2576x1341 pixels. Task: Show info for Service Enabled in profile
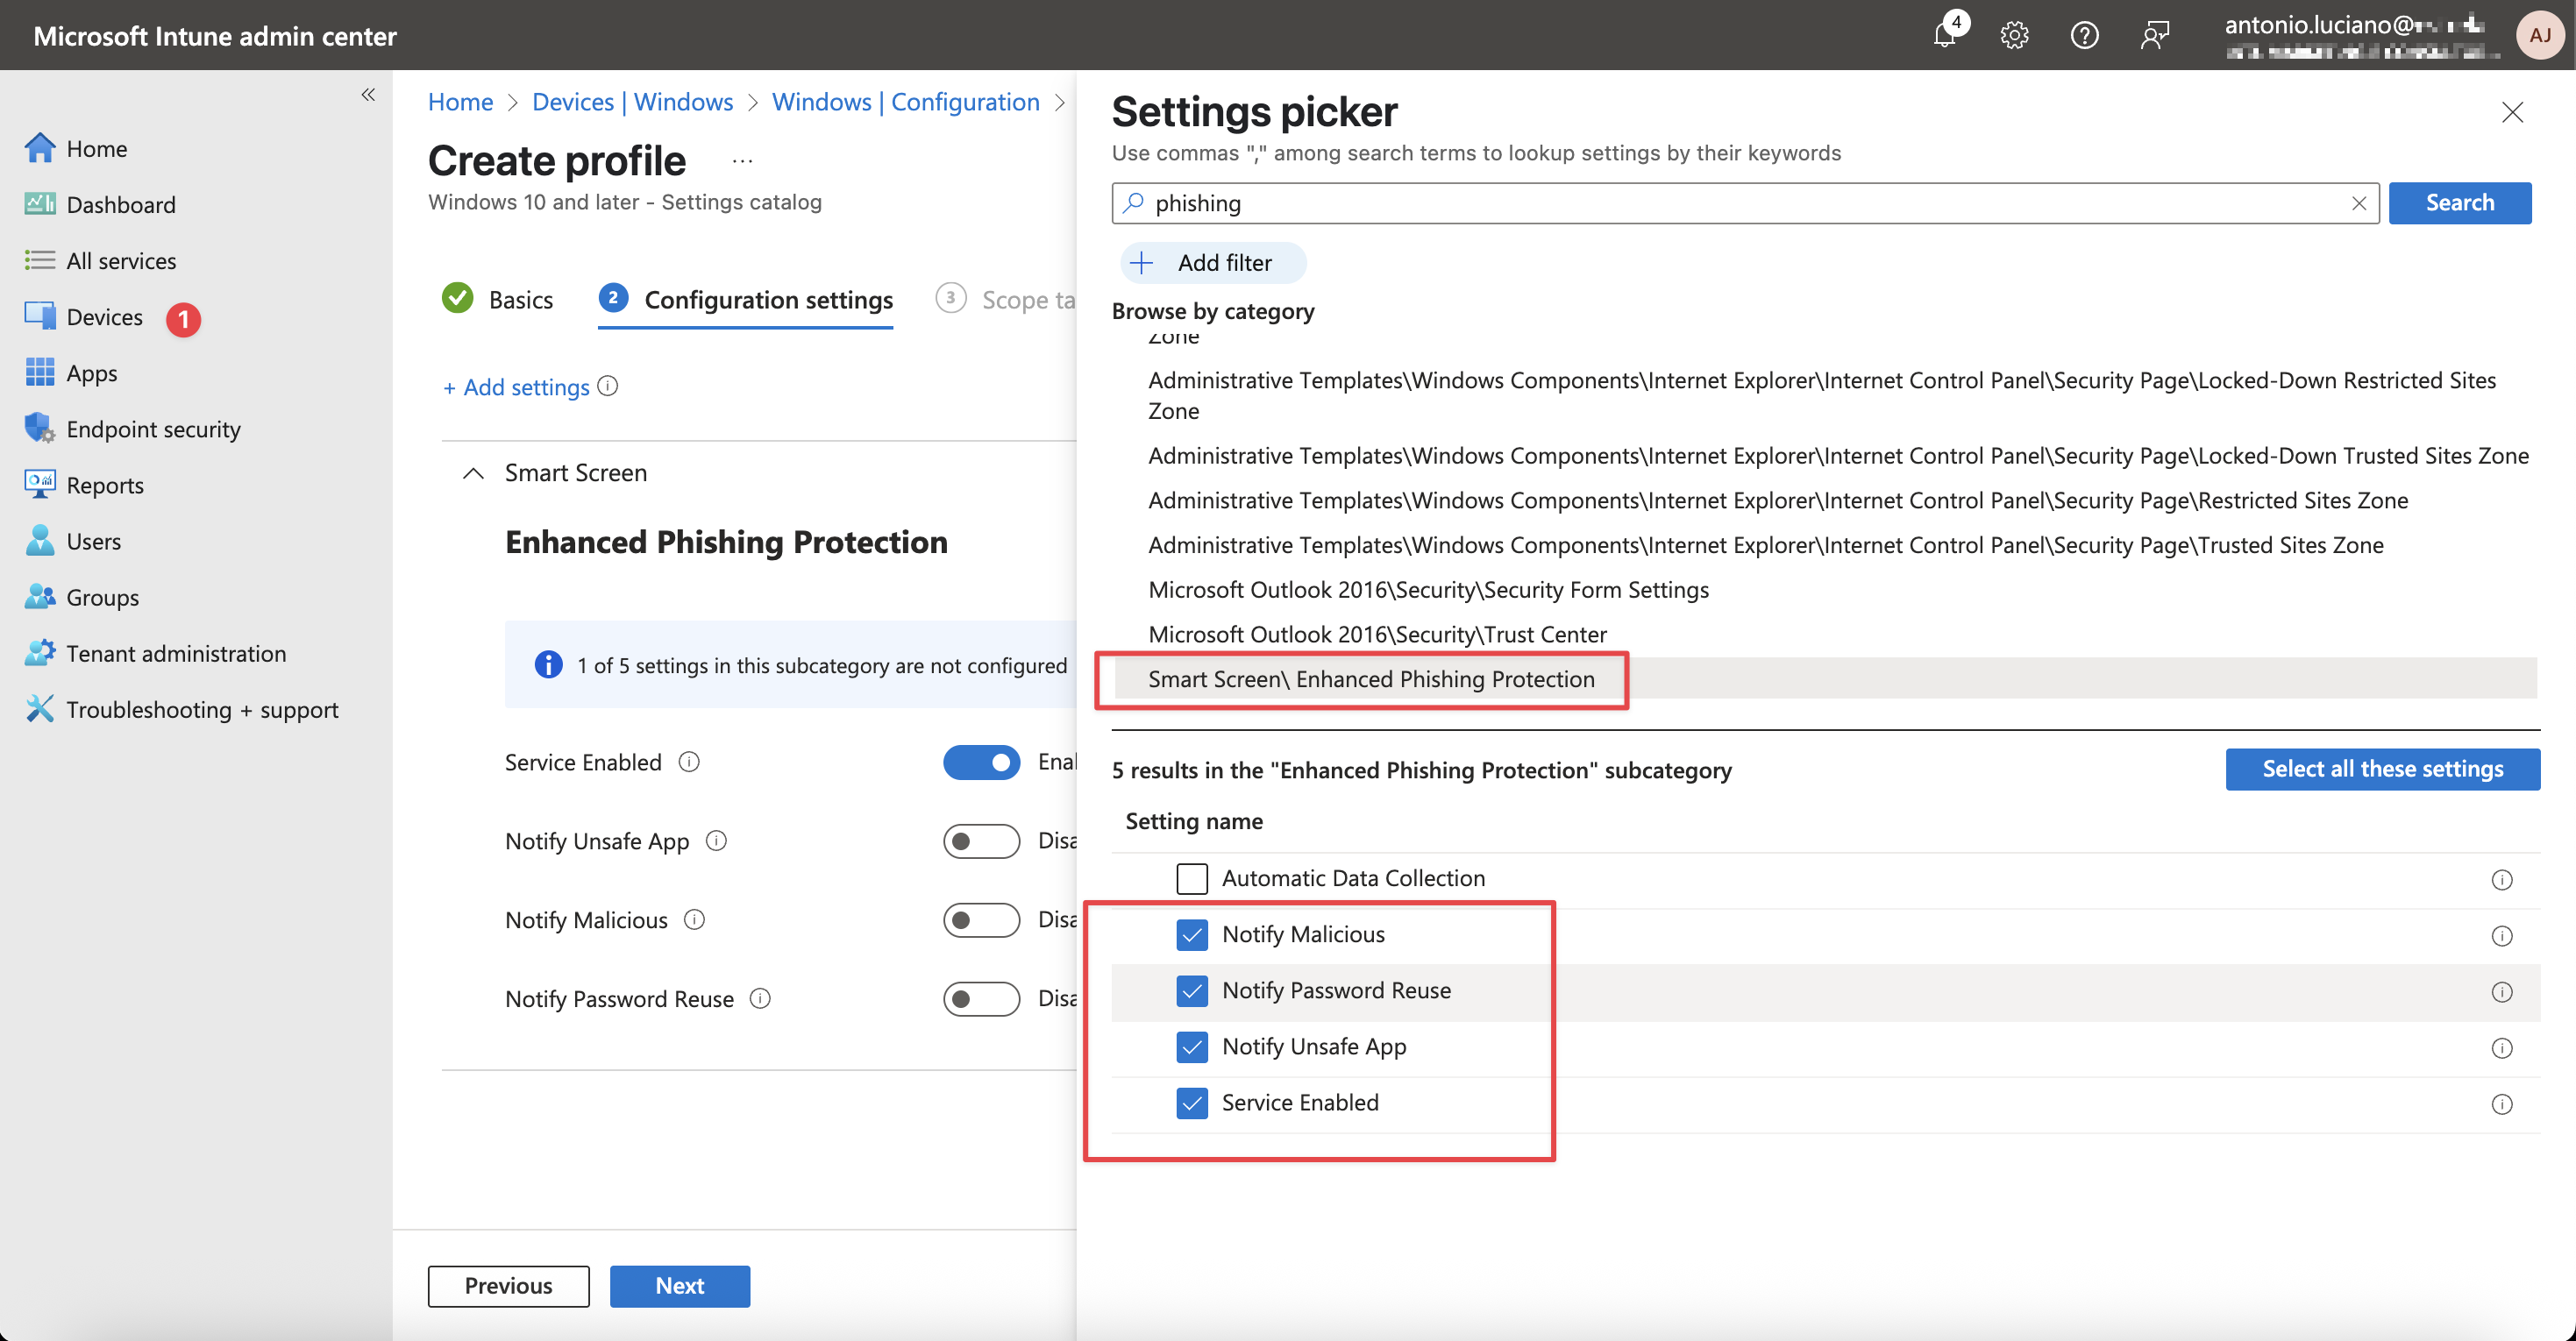click(x=689, y=761)
